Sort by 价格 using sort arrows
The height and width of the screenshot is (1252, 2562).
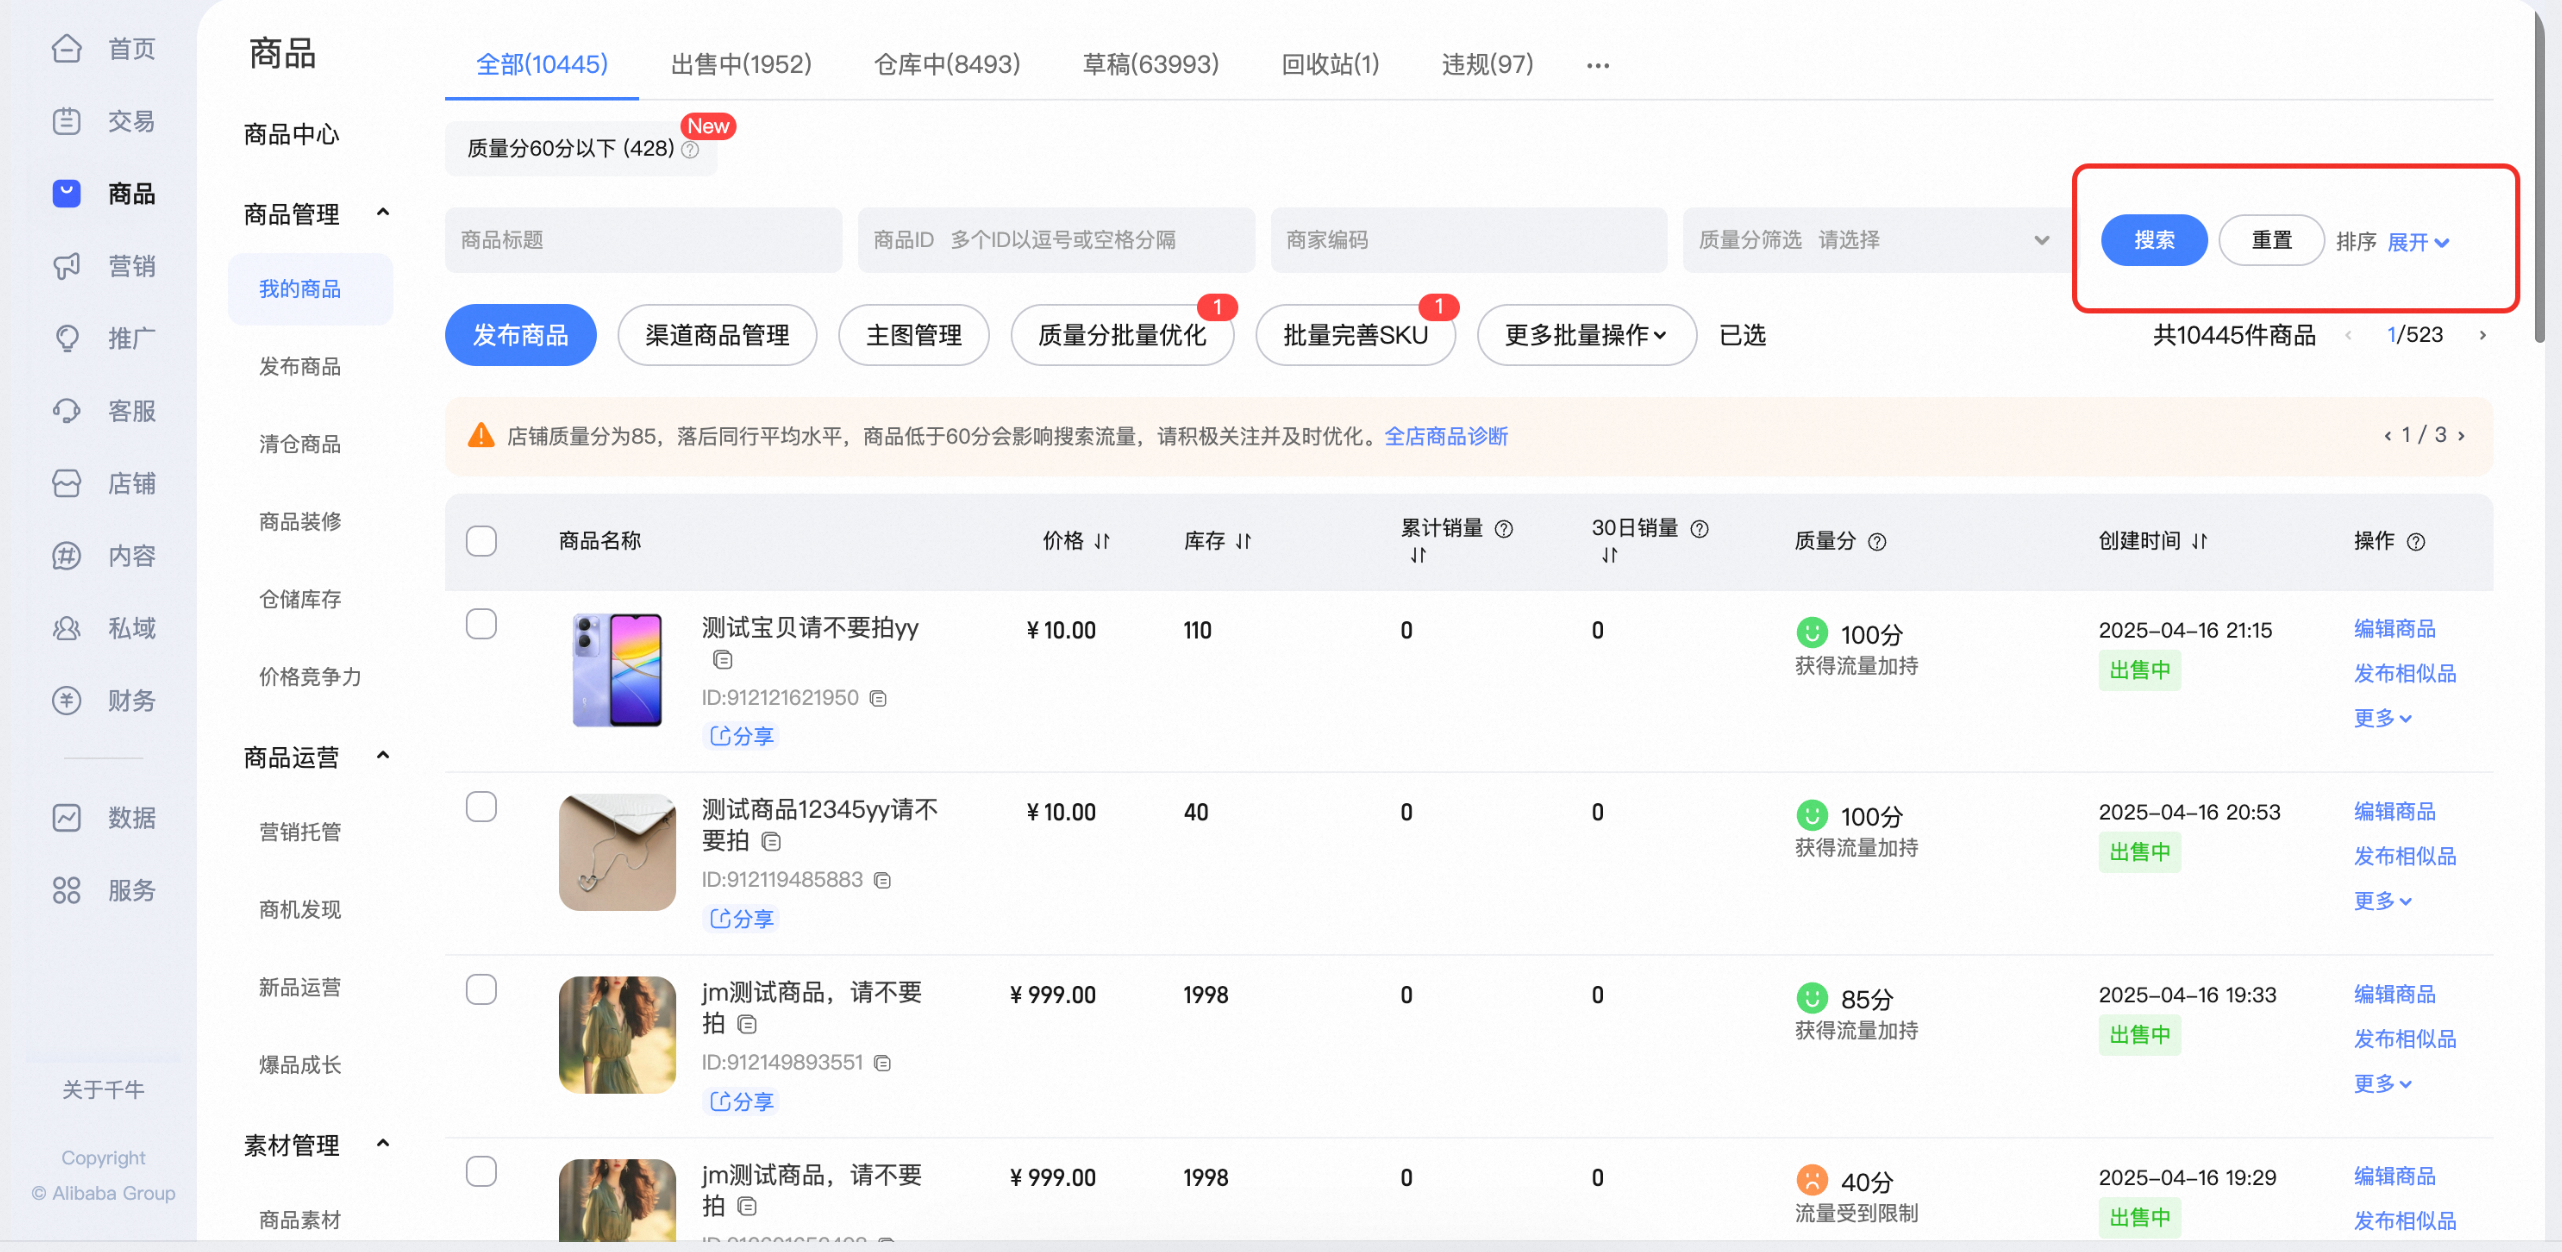(x=1102, y=541)
